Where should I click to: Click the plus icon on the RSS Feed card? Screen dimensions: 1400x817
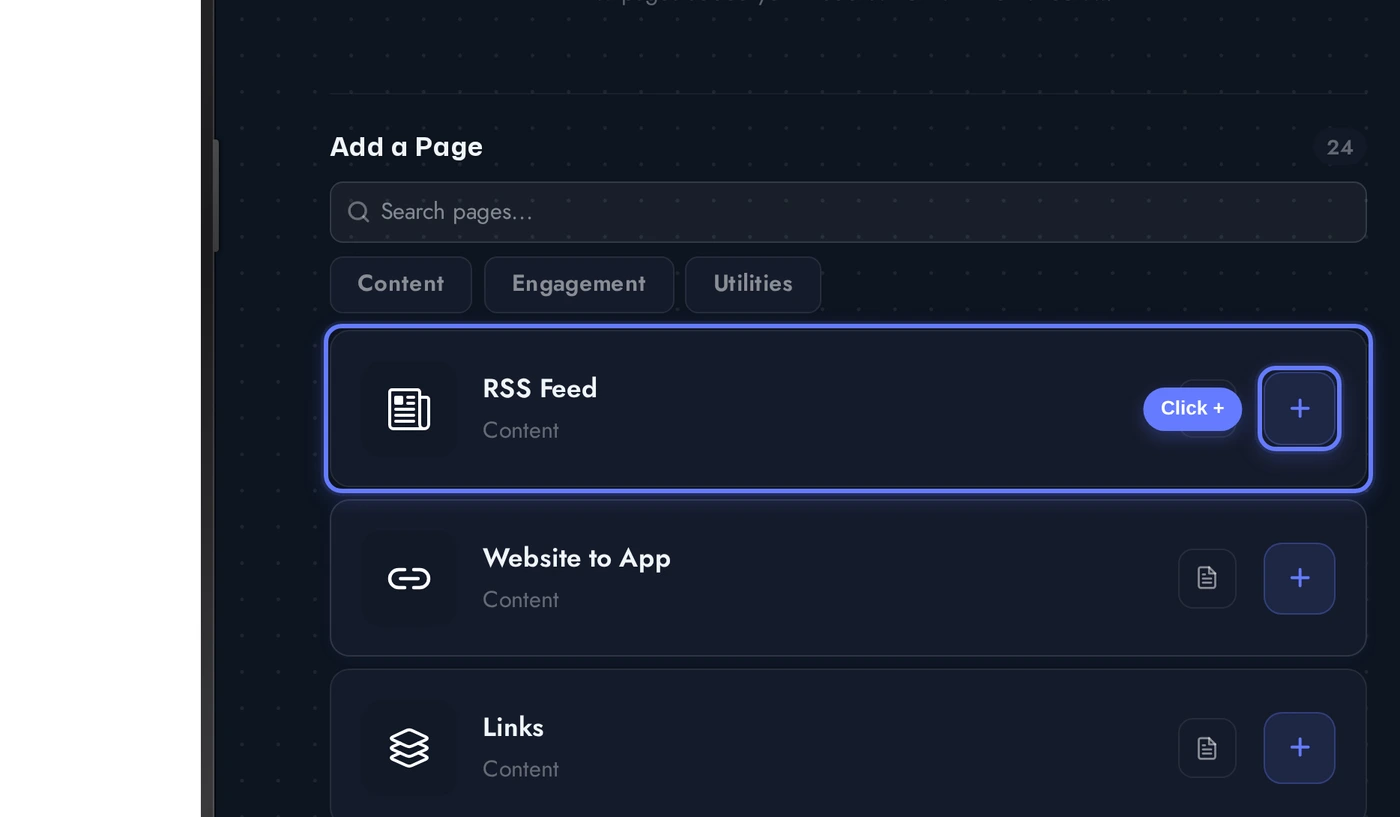tap(1299, 408)
